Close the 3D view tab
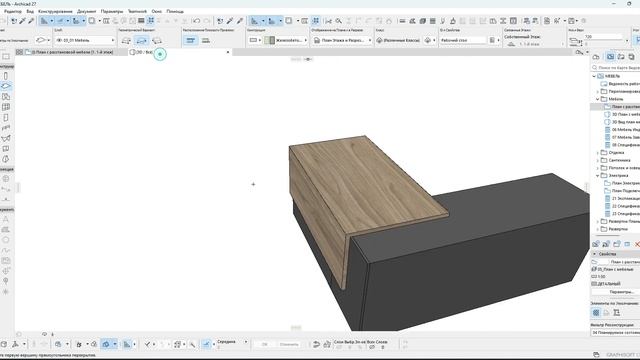Viewport: 640px width, 360px height. click(228, 52)
